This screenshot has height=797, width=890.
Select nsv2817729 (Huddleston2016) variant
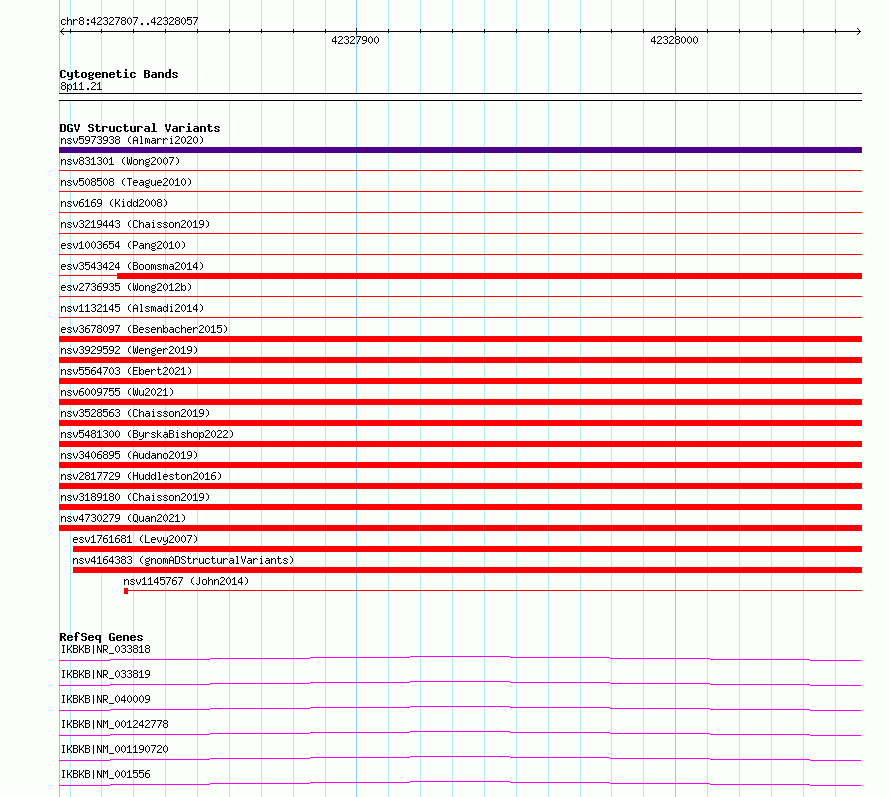141,476
